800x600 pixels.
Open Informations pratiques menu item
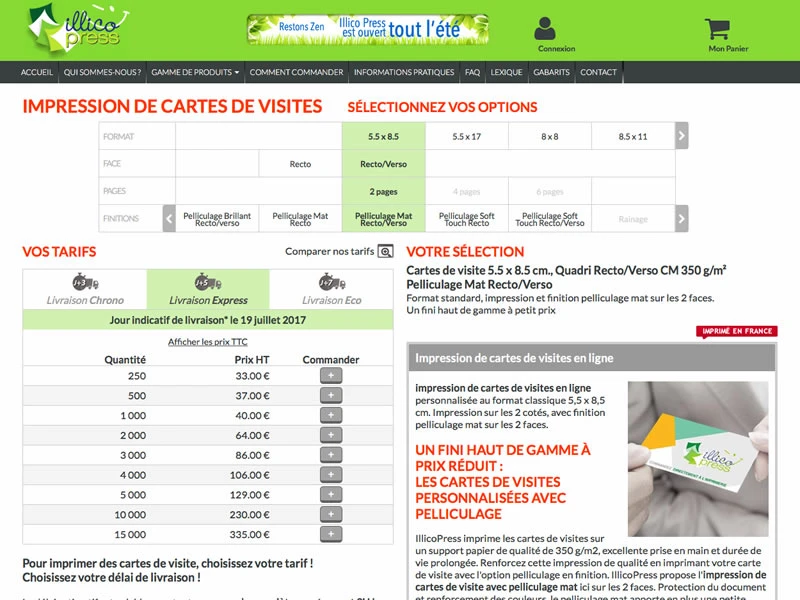404,72
